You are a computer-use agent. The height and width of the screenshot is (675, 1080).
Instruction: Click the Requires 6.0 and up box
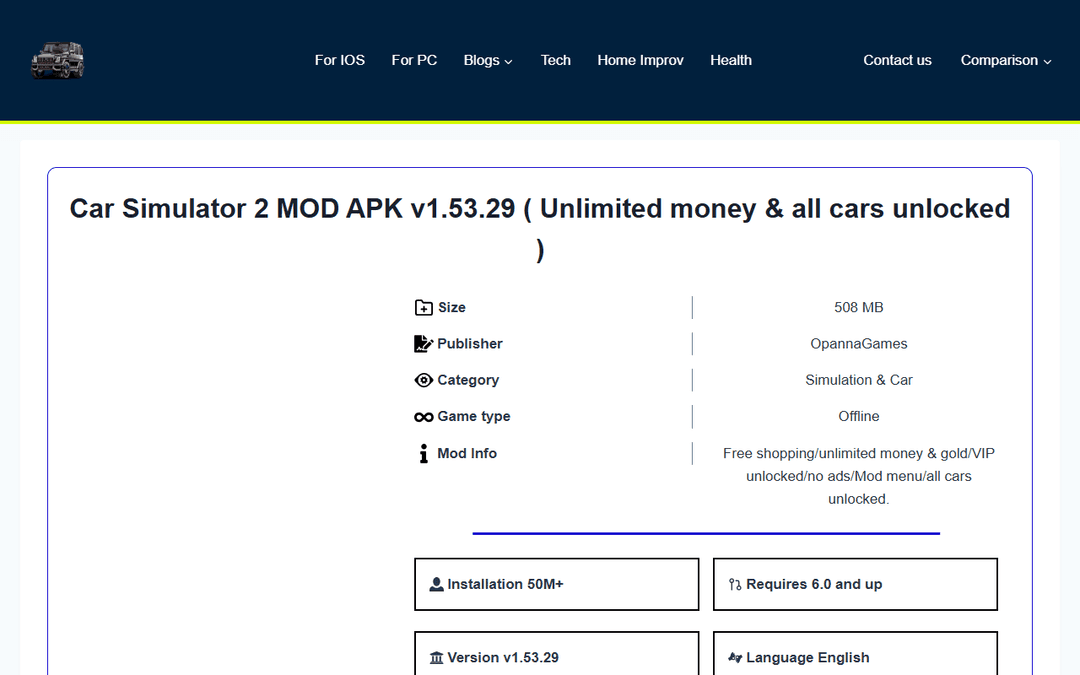point(855,584)
